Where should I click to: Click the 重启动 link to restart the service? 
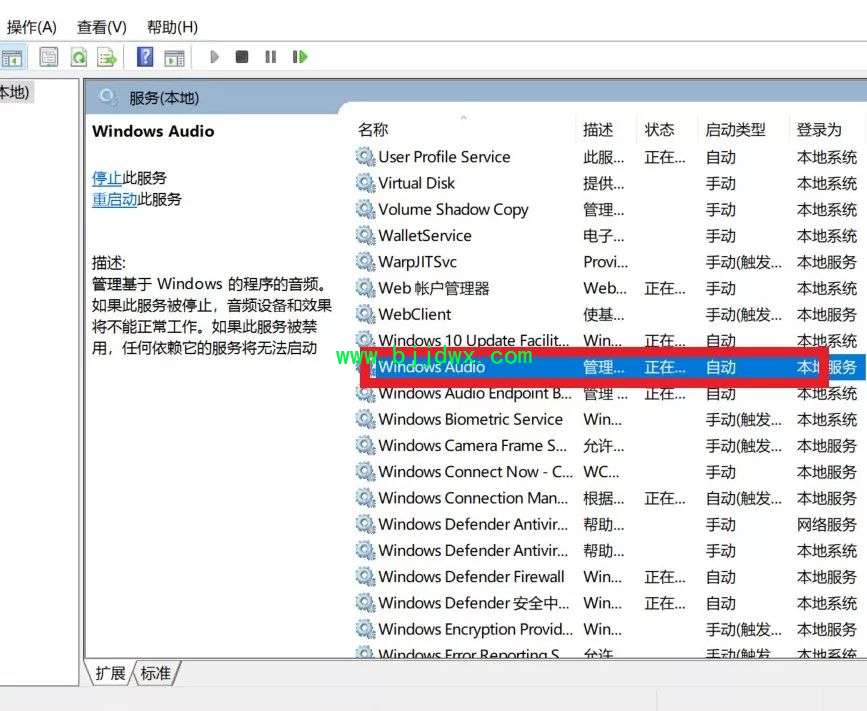(x=114, y=199)
